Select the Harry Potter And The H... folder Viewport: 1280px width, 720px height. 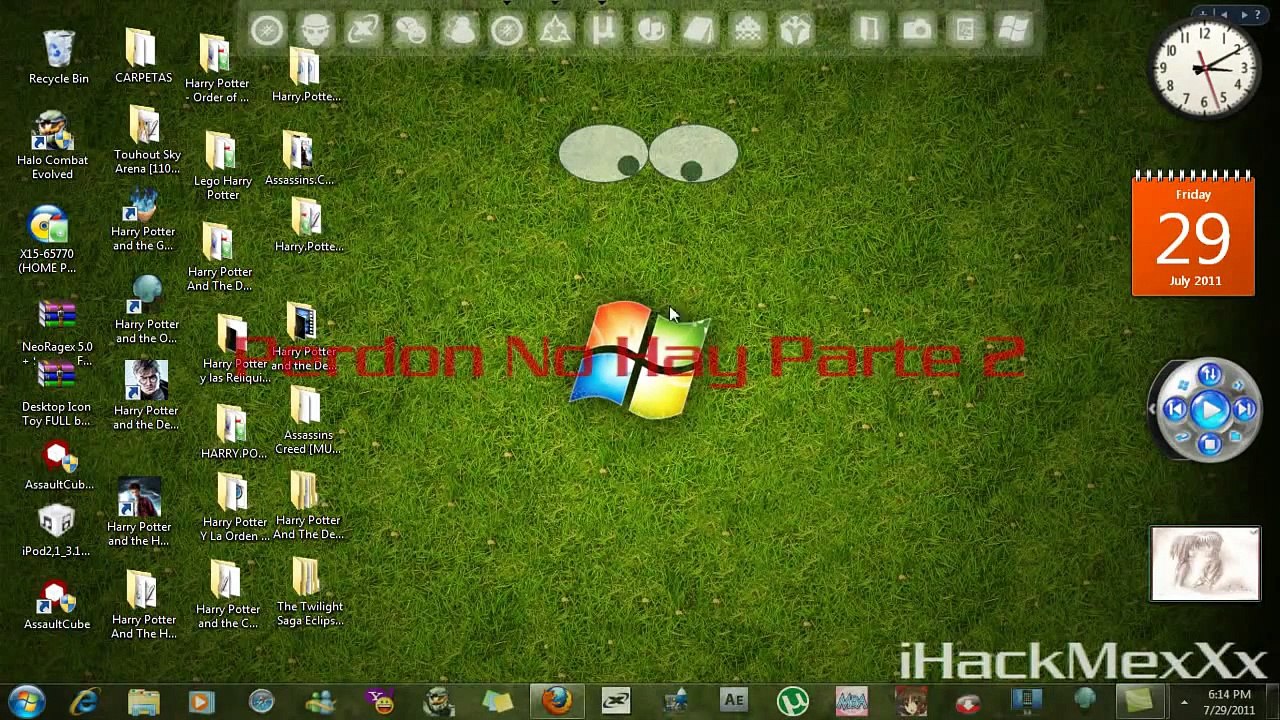click(143, 606)
